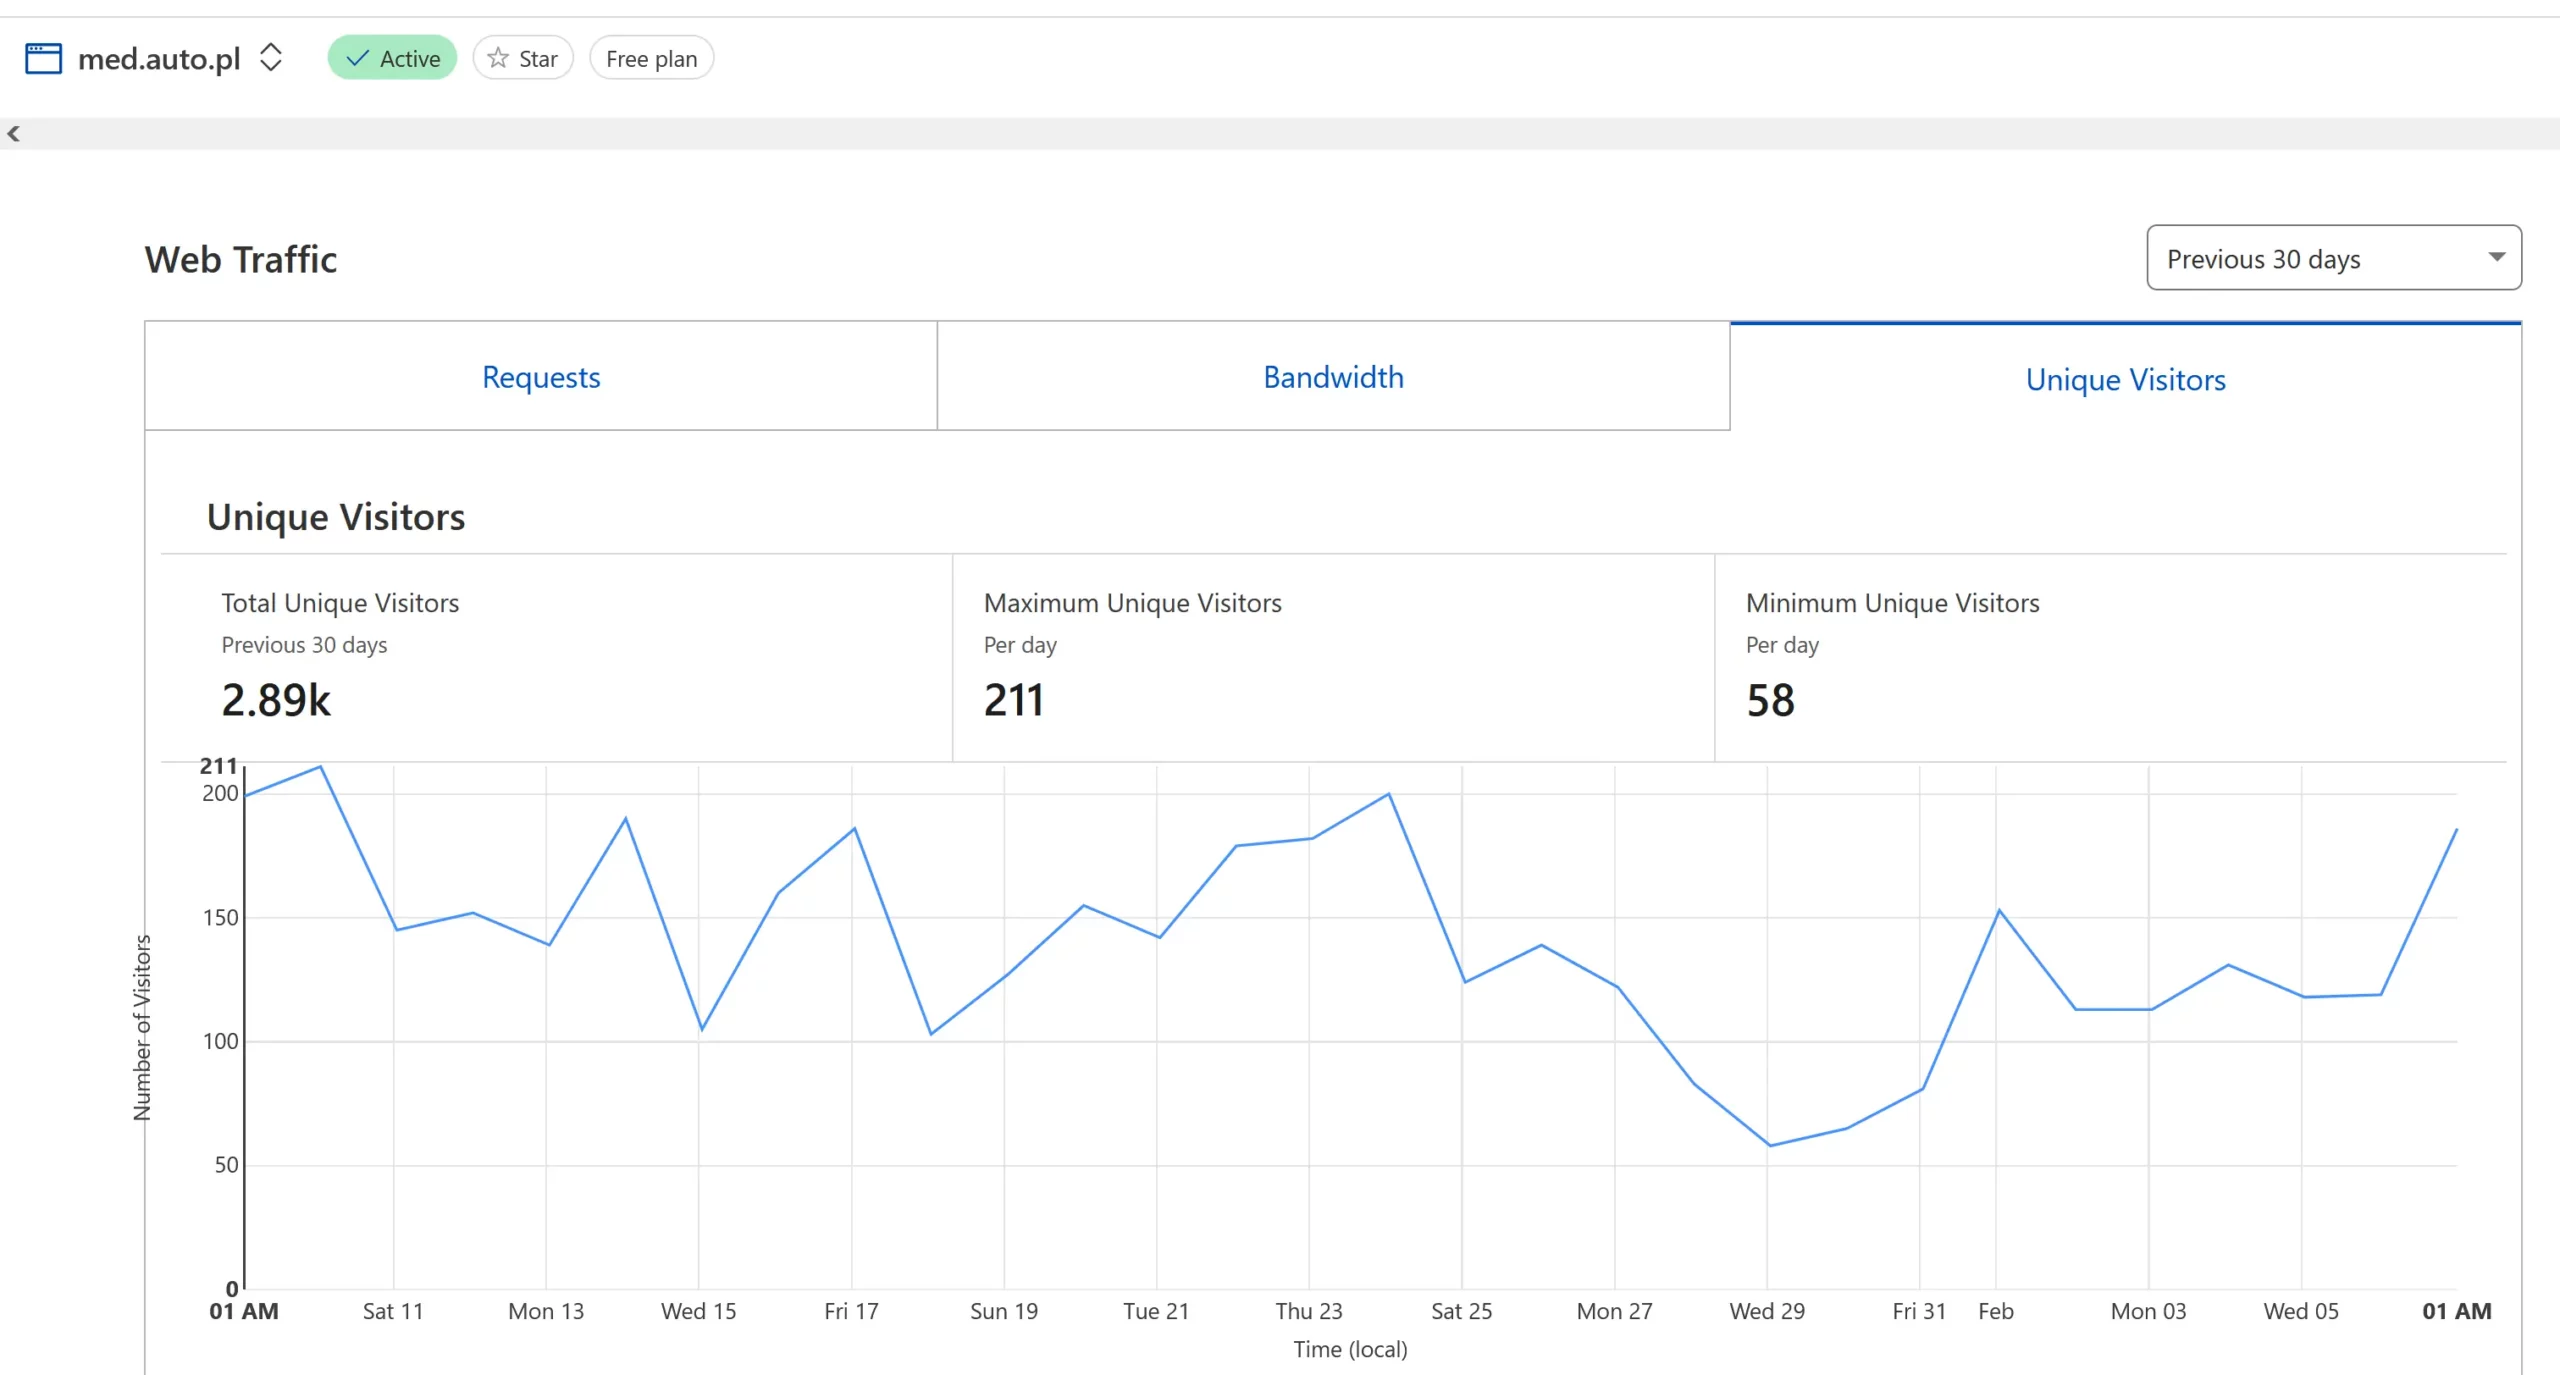Click the back arrow on the gray bar

coord(13,134)
